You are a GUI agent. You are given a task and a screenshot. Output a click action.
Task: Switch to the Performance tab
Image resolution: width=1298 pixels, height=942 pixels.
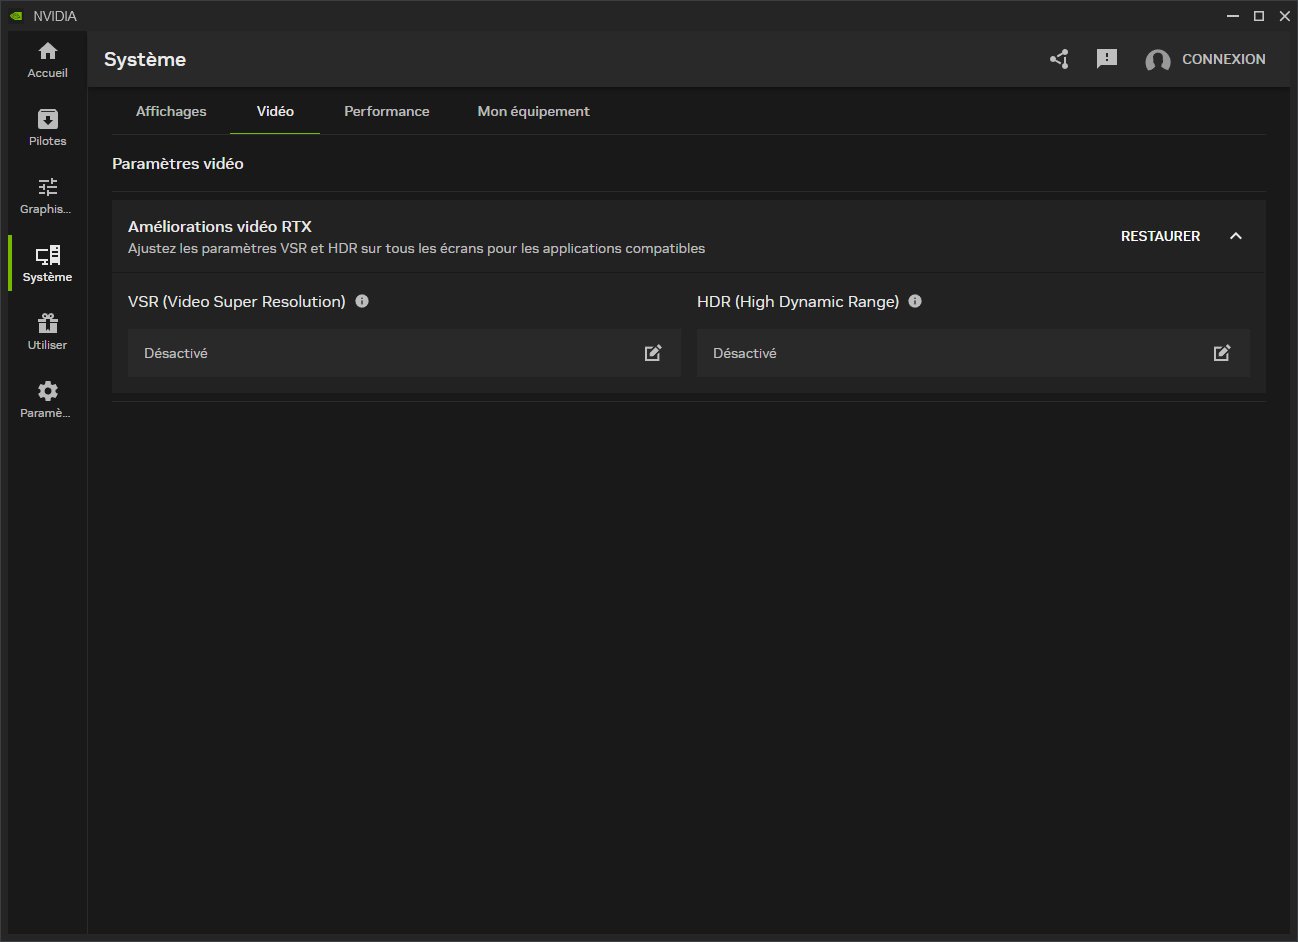(387, 111)
